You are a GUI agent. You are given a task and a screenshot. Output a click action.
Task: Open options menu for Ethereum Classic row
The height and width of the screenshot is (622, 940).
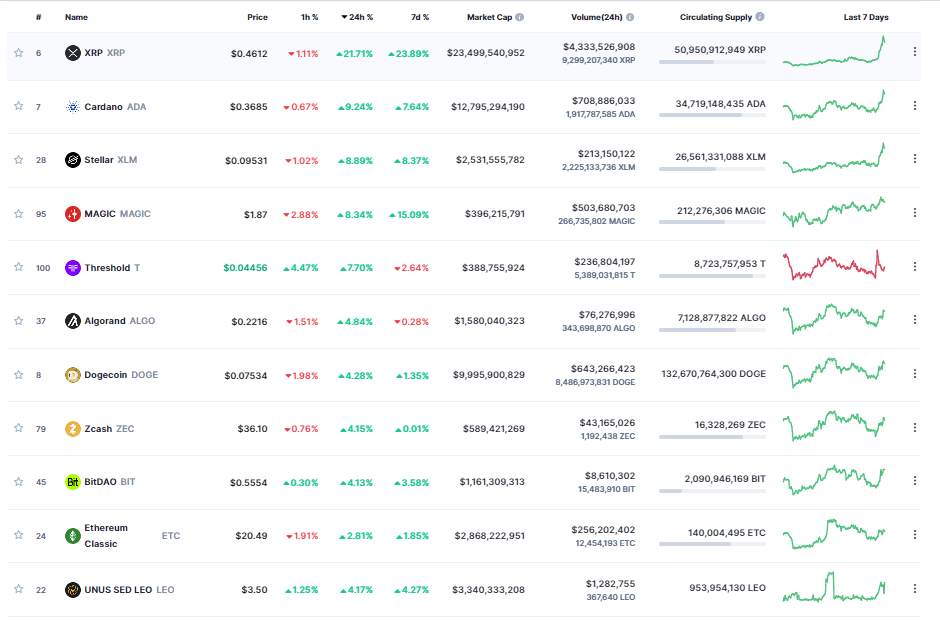click(x=915, y=535)
